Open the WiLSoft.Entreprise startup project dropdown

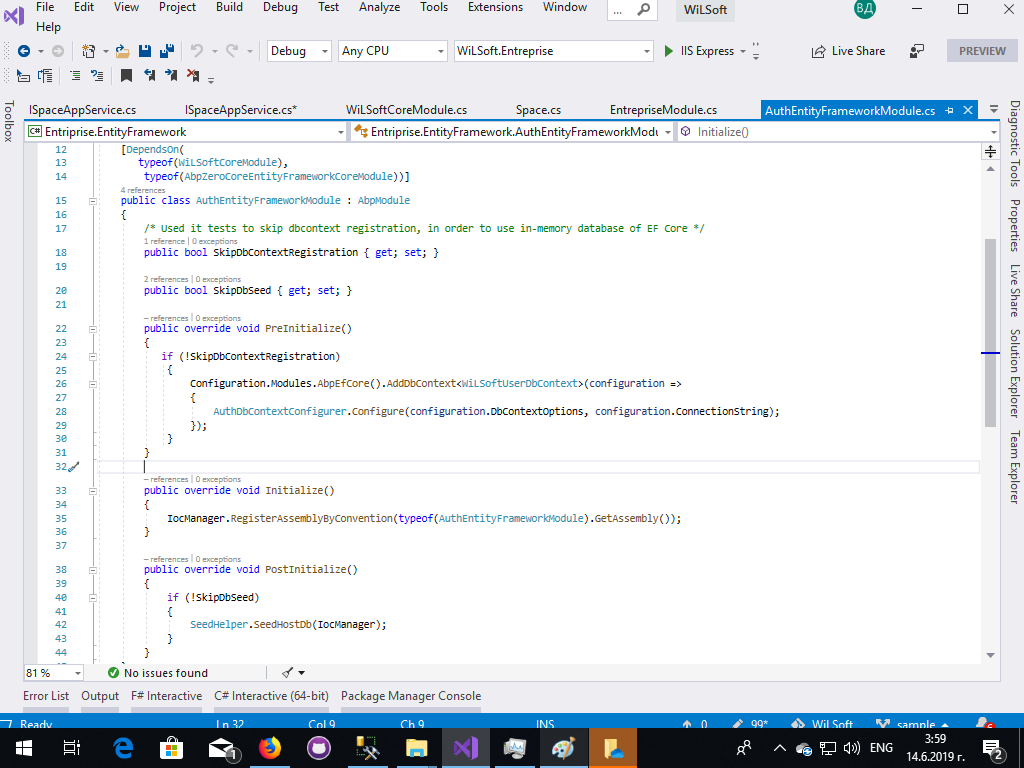click(554, 51)
